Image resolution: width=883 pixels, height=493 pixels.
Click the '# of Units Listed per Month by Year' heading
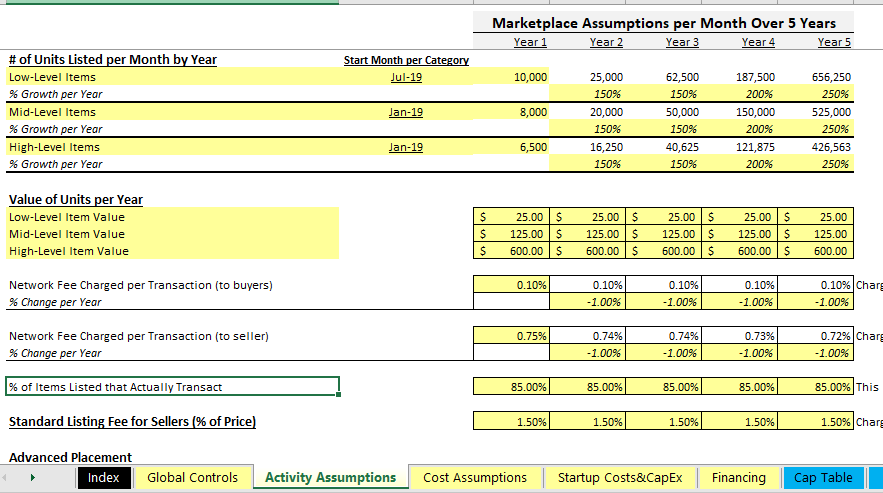pos(113,60)
